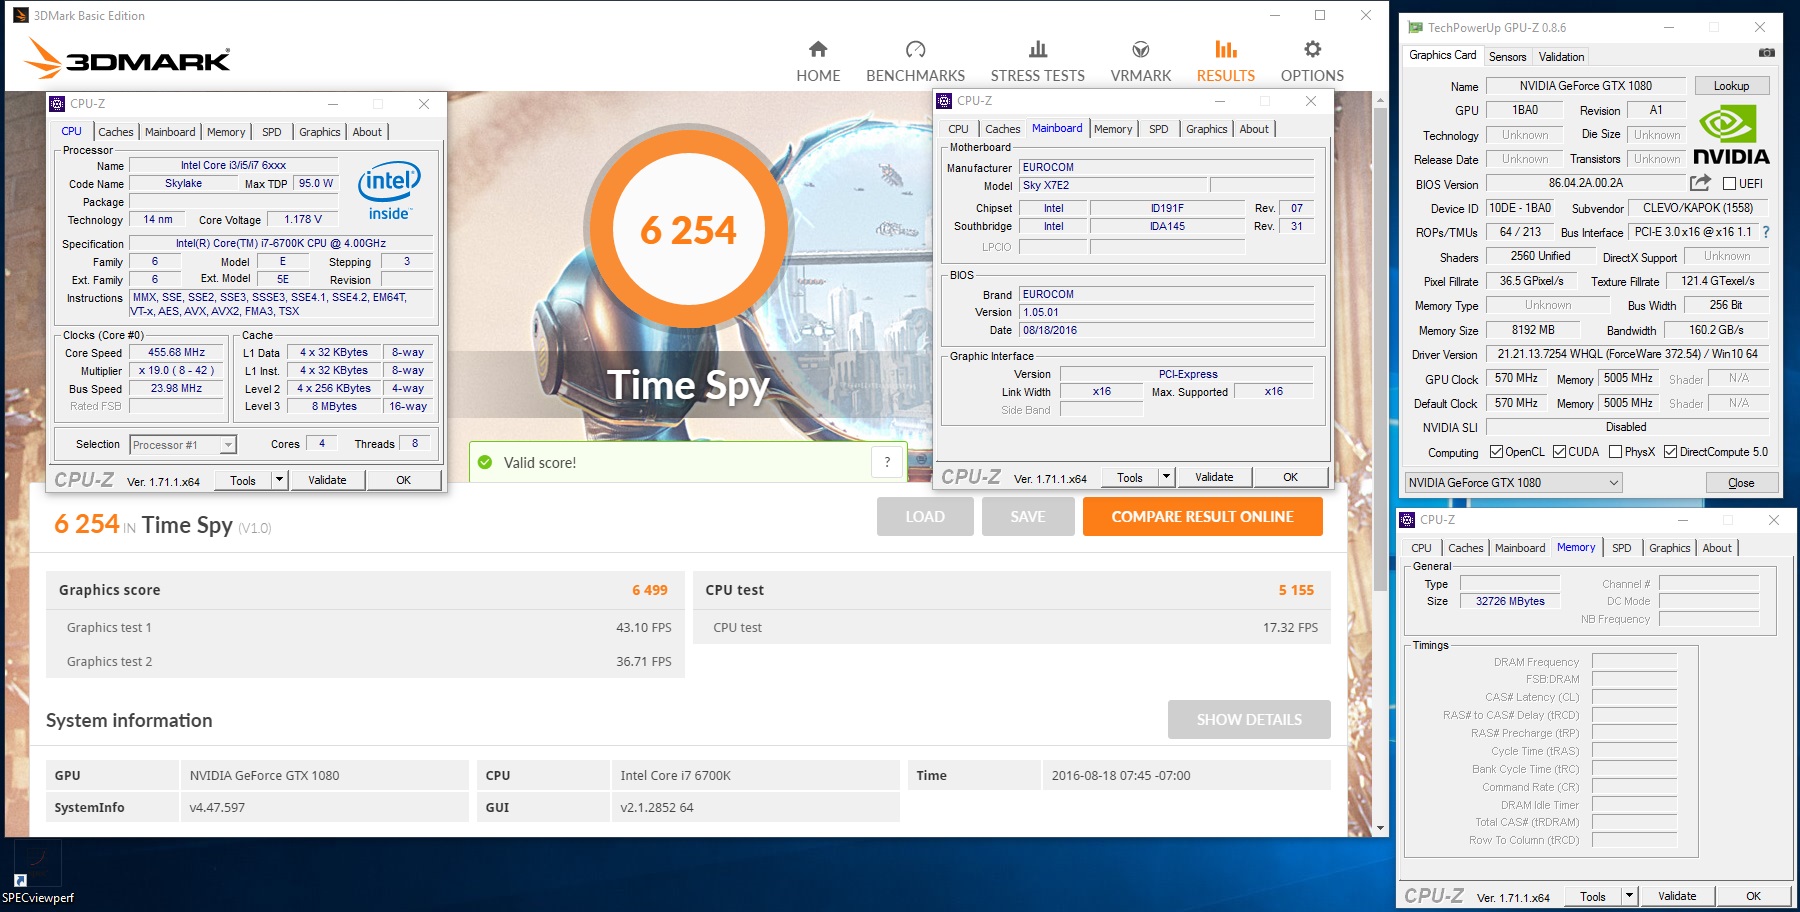The width and height of the screenshot is (1800, 912).
Task: Switch to the Sensors tab in GPU-Z
Action: point(1507,57)
